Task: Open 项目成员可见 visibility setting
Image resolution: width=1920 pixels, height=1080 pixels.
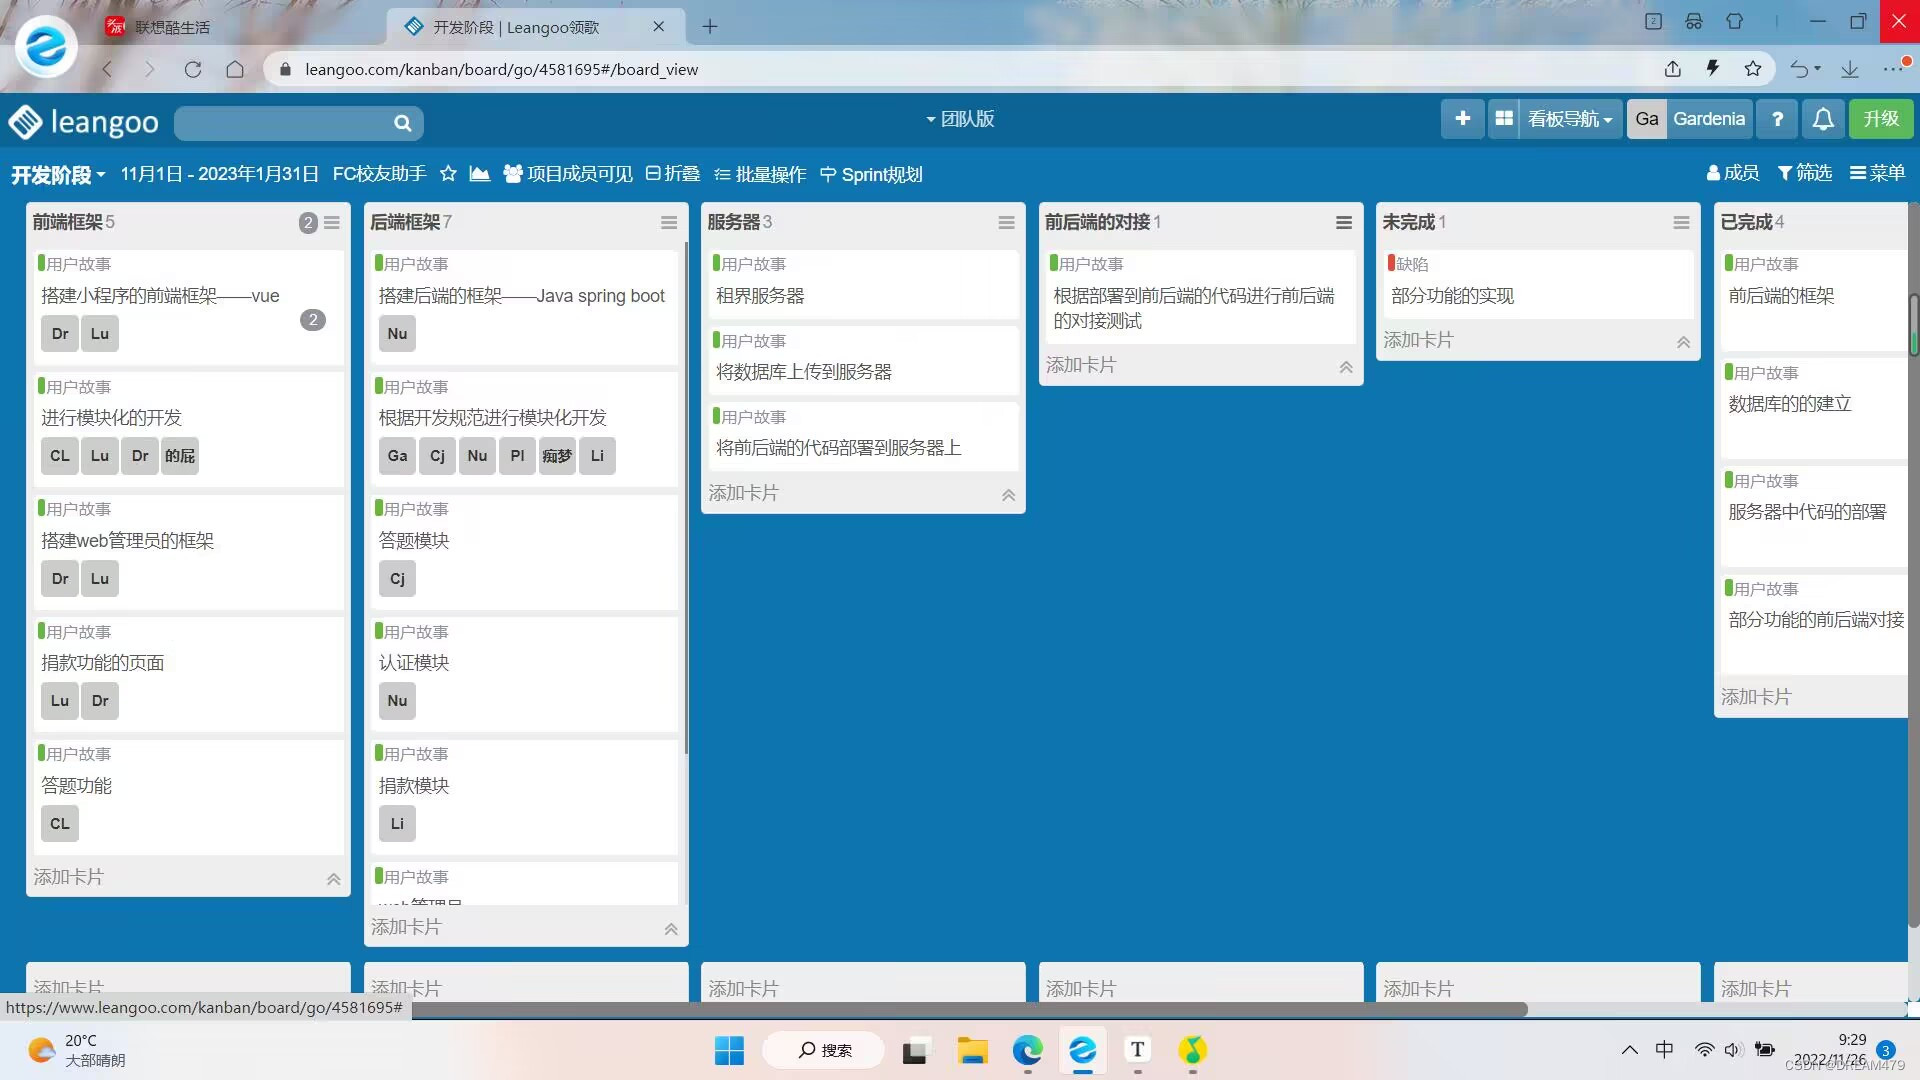Action: pos(568,174)
